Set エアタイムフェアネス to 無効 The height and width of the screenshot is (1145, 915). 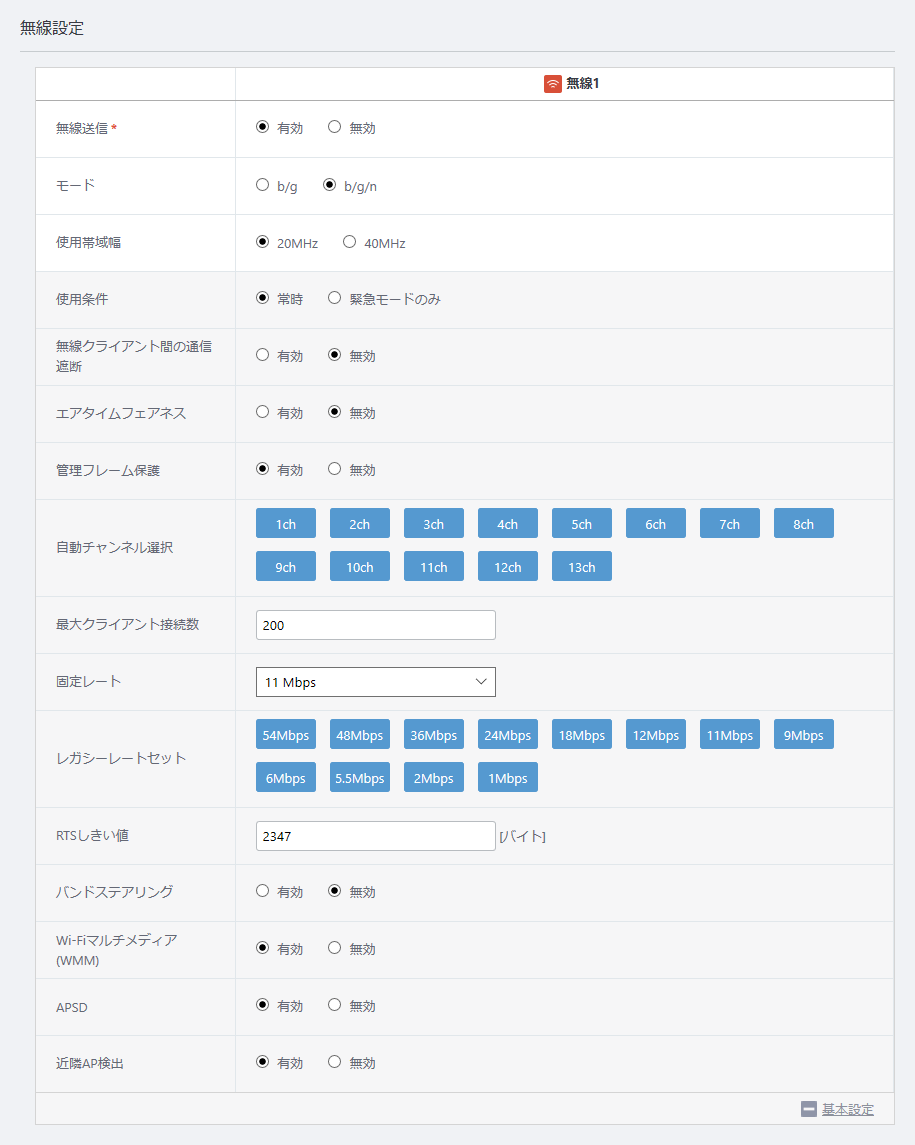click(x=334, y=412)
